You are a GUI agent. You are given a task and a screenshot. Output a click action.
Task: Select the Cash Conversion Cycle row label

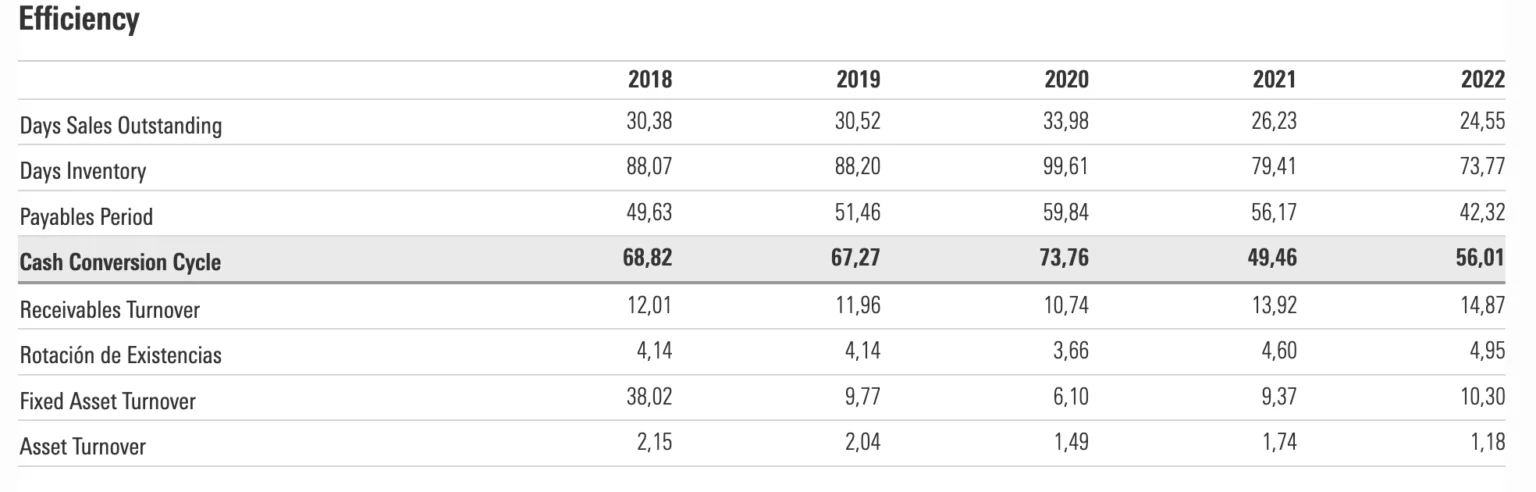[120, 263]
